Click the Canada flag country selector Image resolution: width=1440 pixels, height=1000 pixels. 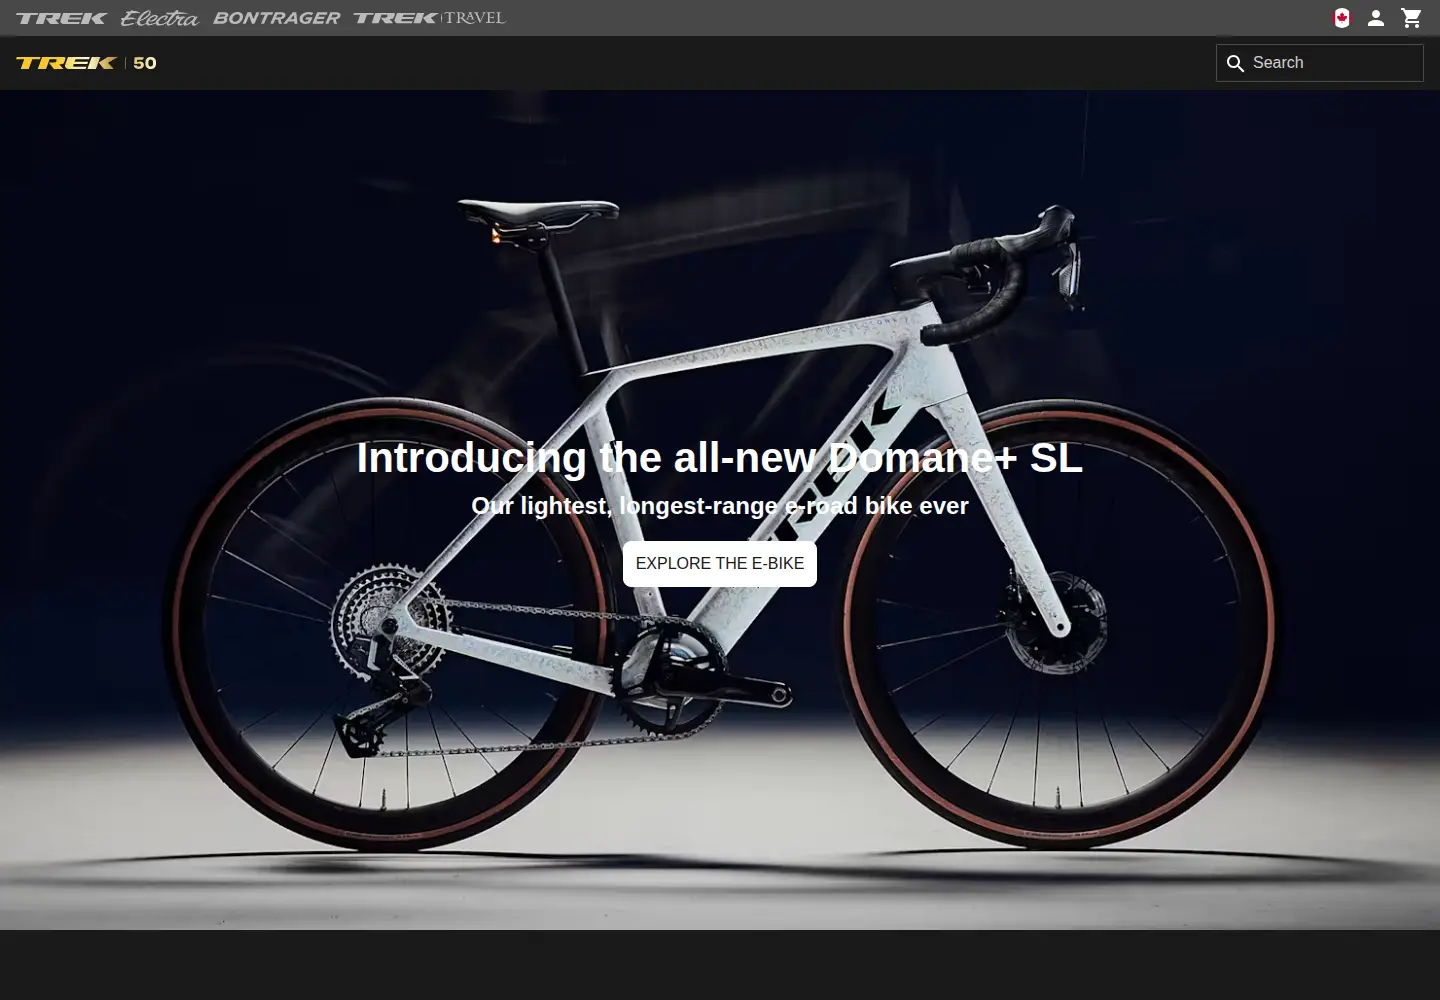pos(1342,18)
